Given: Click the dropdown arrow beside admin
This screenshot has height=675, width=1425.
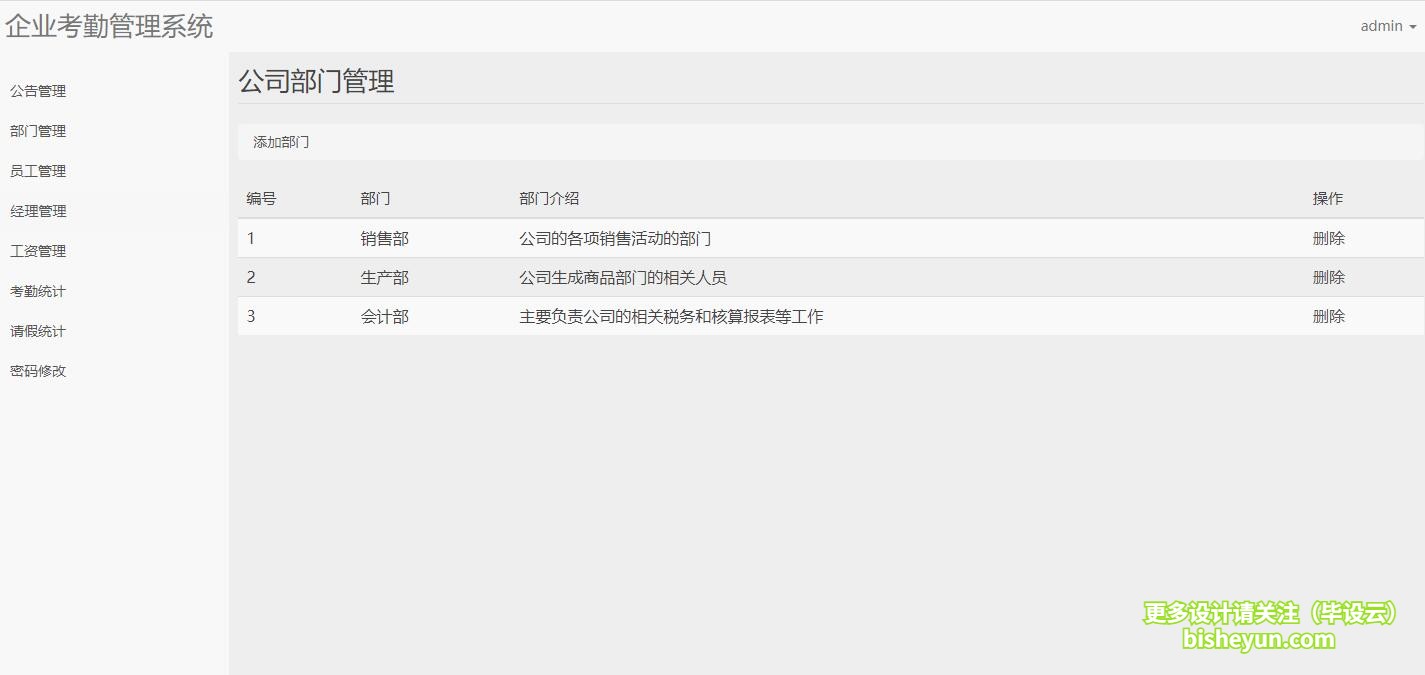Looking at the screenshot, I should coord(1411,28).
